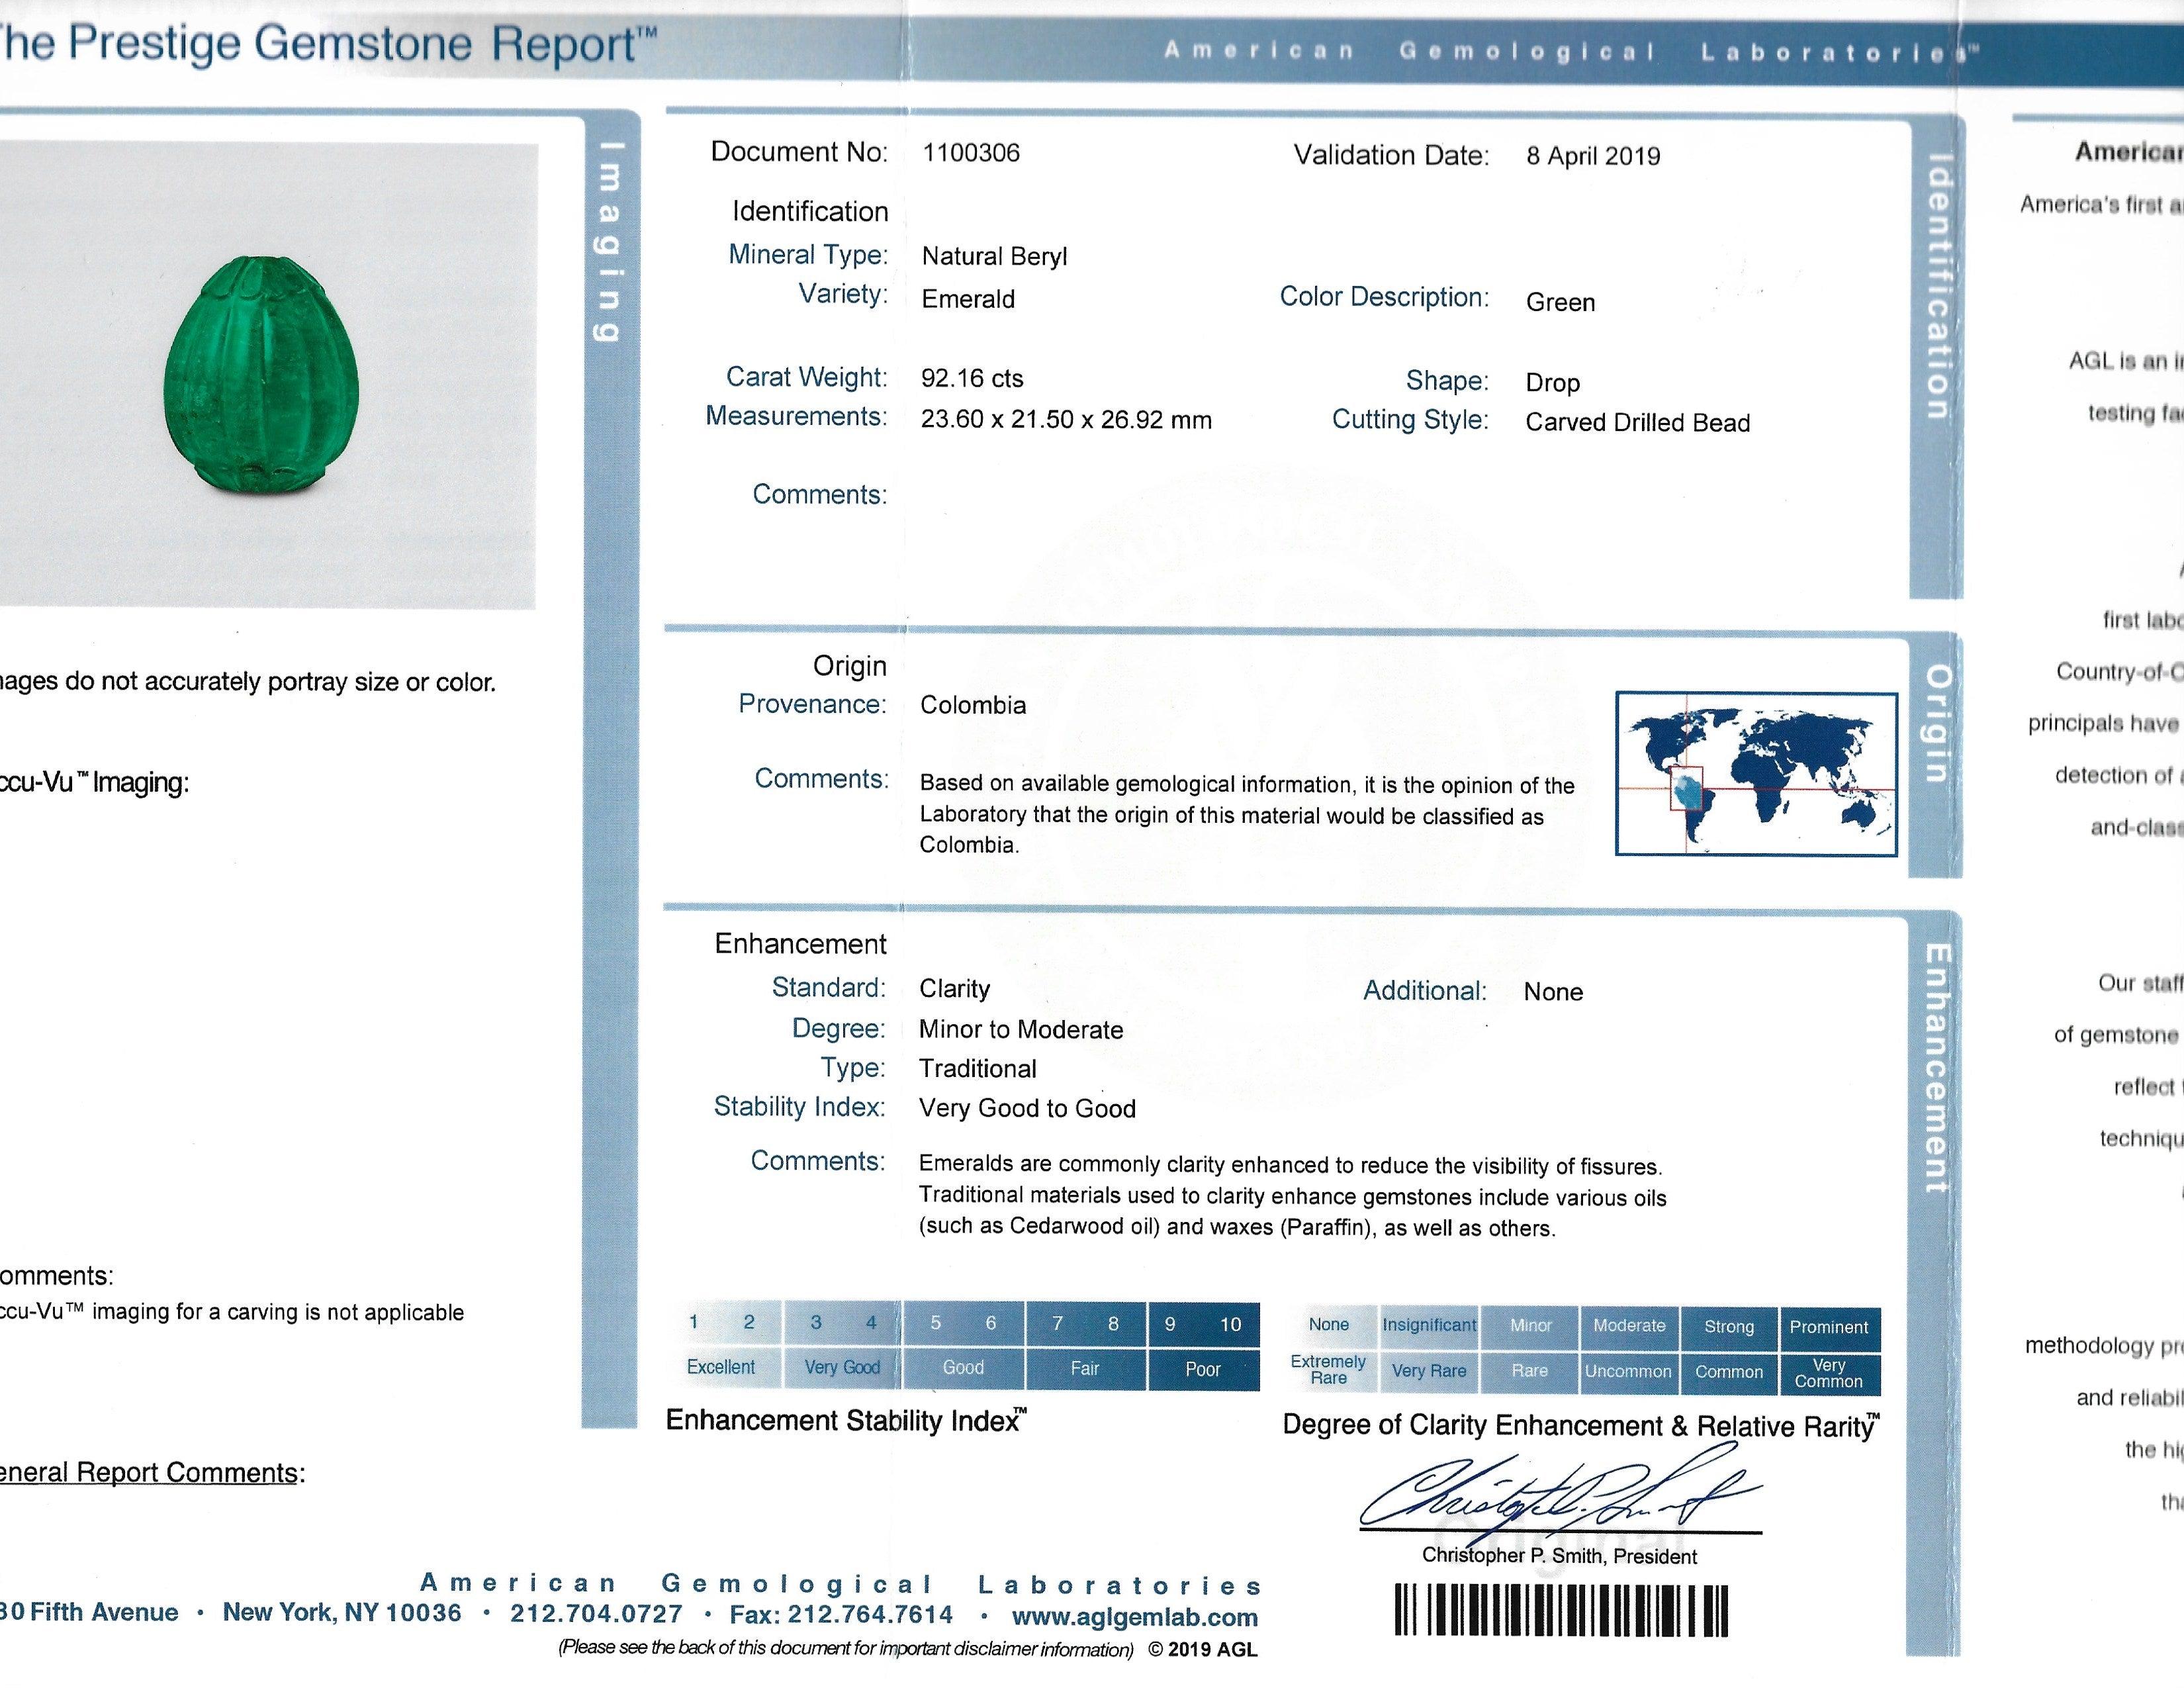Click the Excellent stability scale cell
Image resolution: width=2184 pixels, height=1688 pixels.
point(721,1367)
